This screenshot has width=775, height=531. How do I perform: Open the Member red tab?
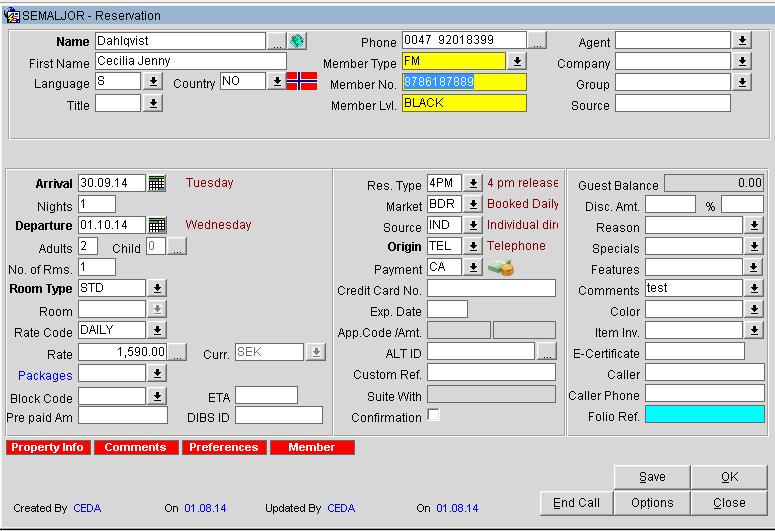[312, 447]
